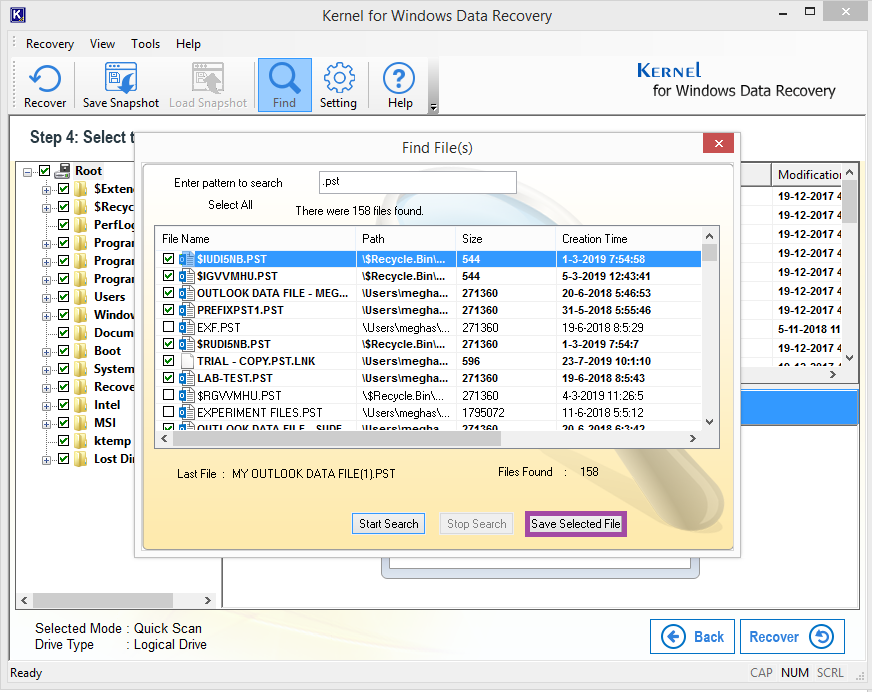Open the Setting gear tool
The width and height of the screenshot is (872, 692).
[339, 78]
